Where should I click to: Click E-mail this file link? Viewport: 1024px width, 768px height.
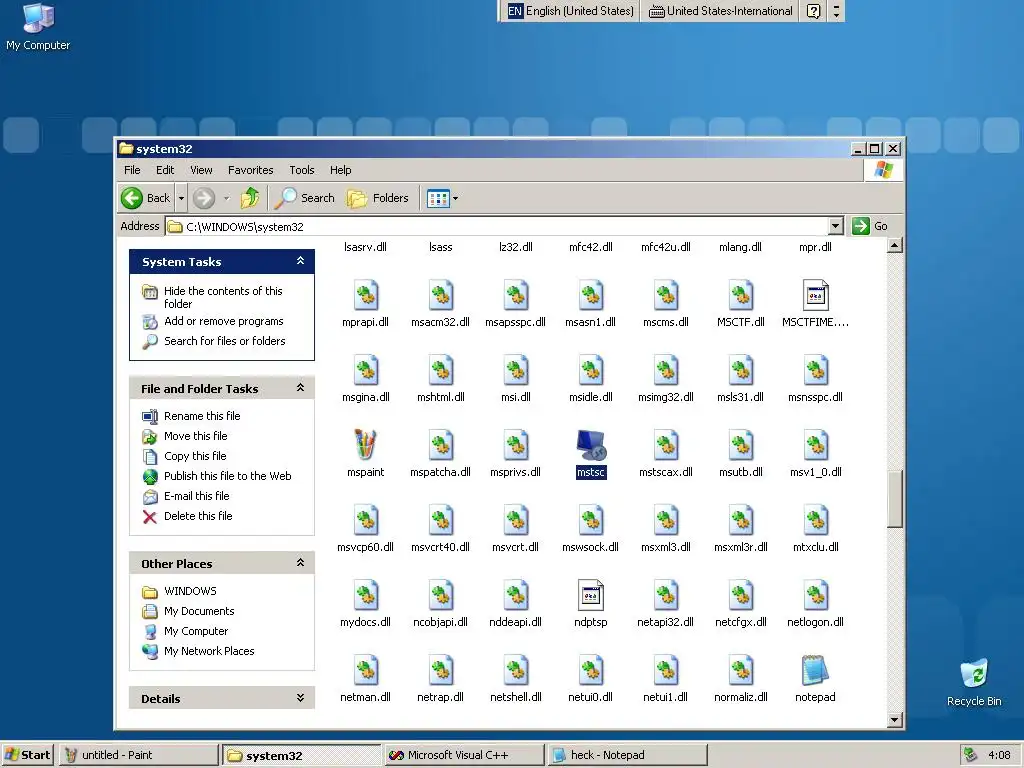(x=197, y=496)
